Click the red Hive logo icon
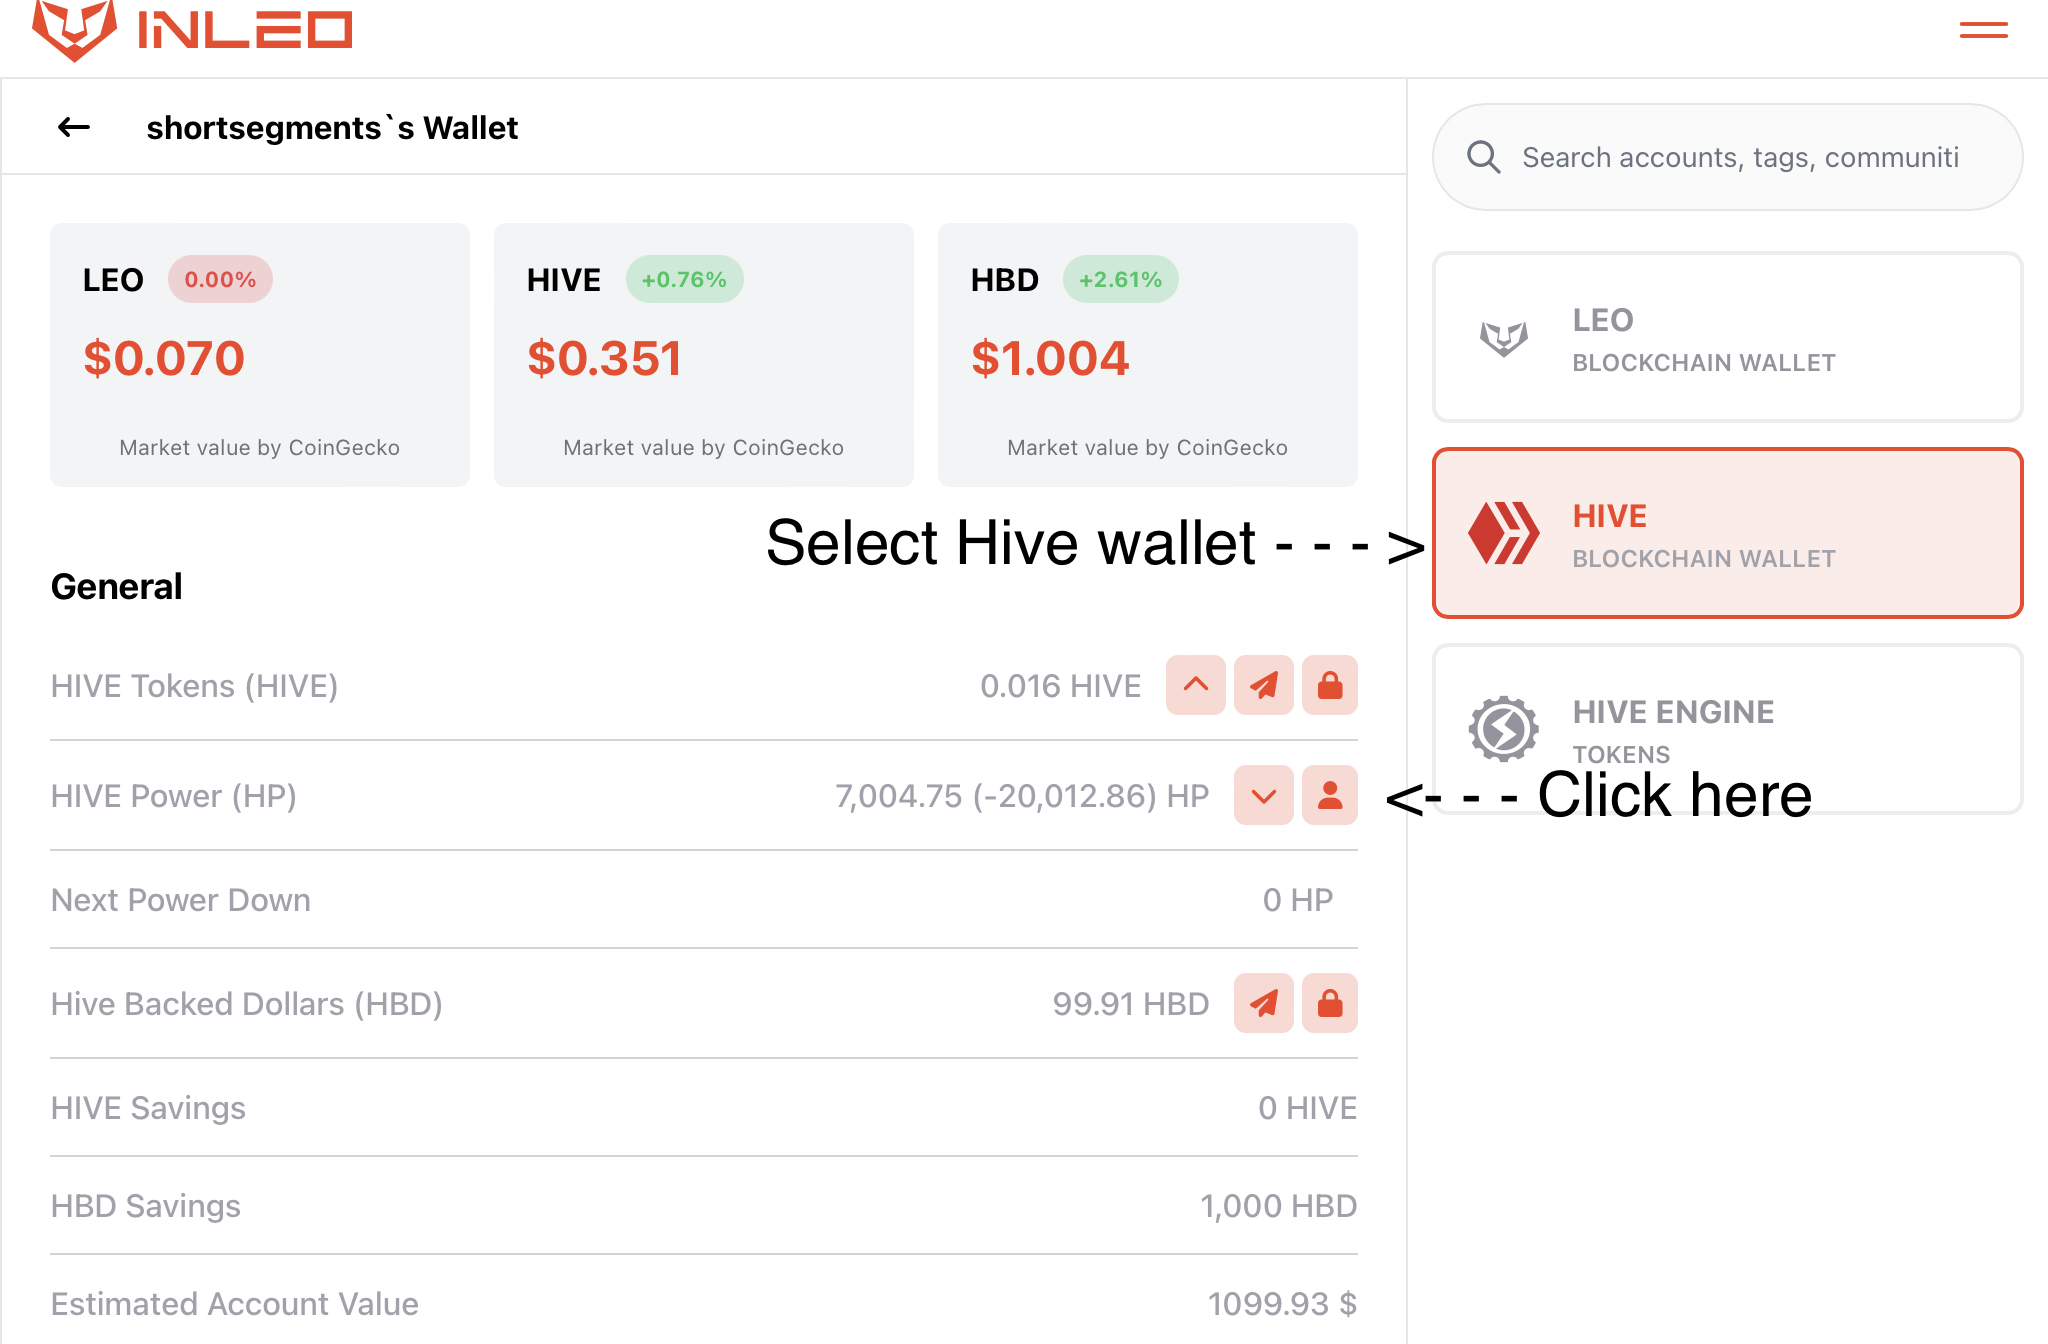 tap(1503, 533)
